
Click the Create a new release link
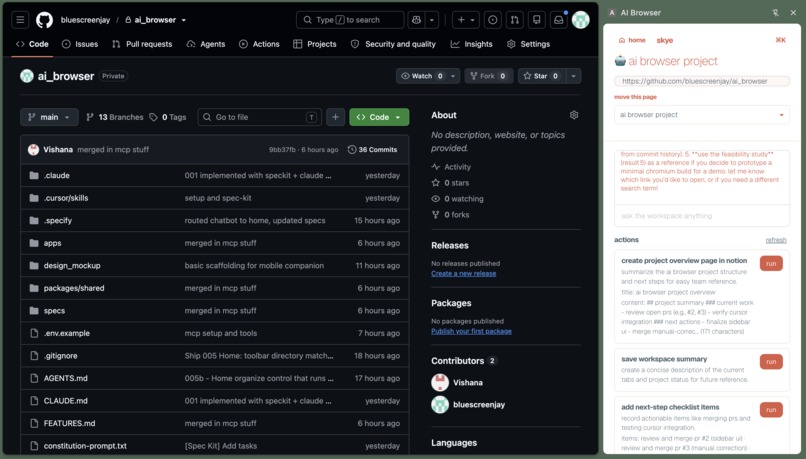tap(464, 273)
